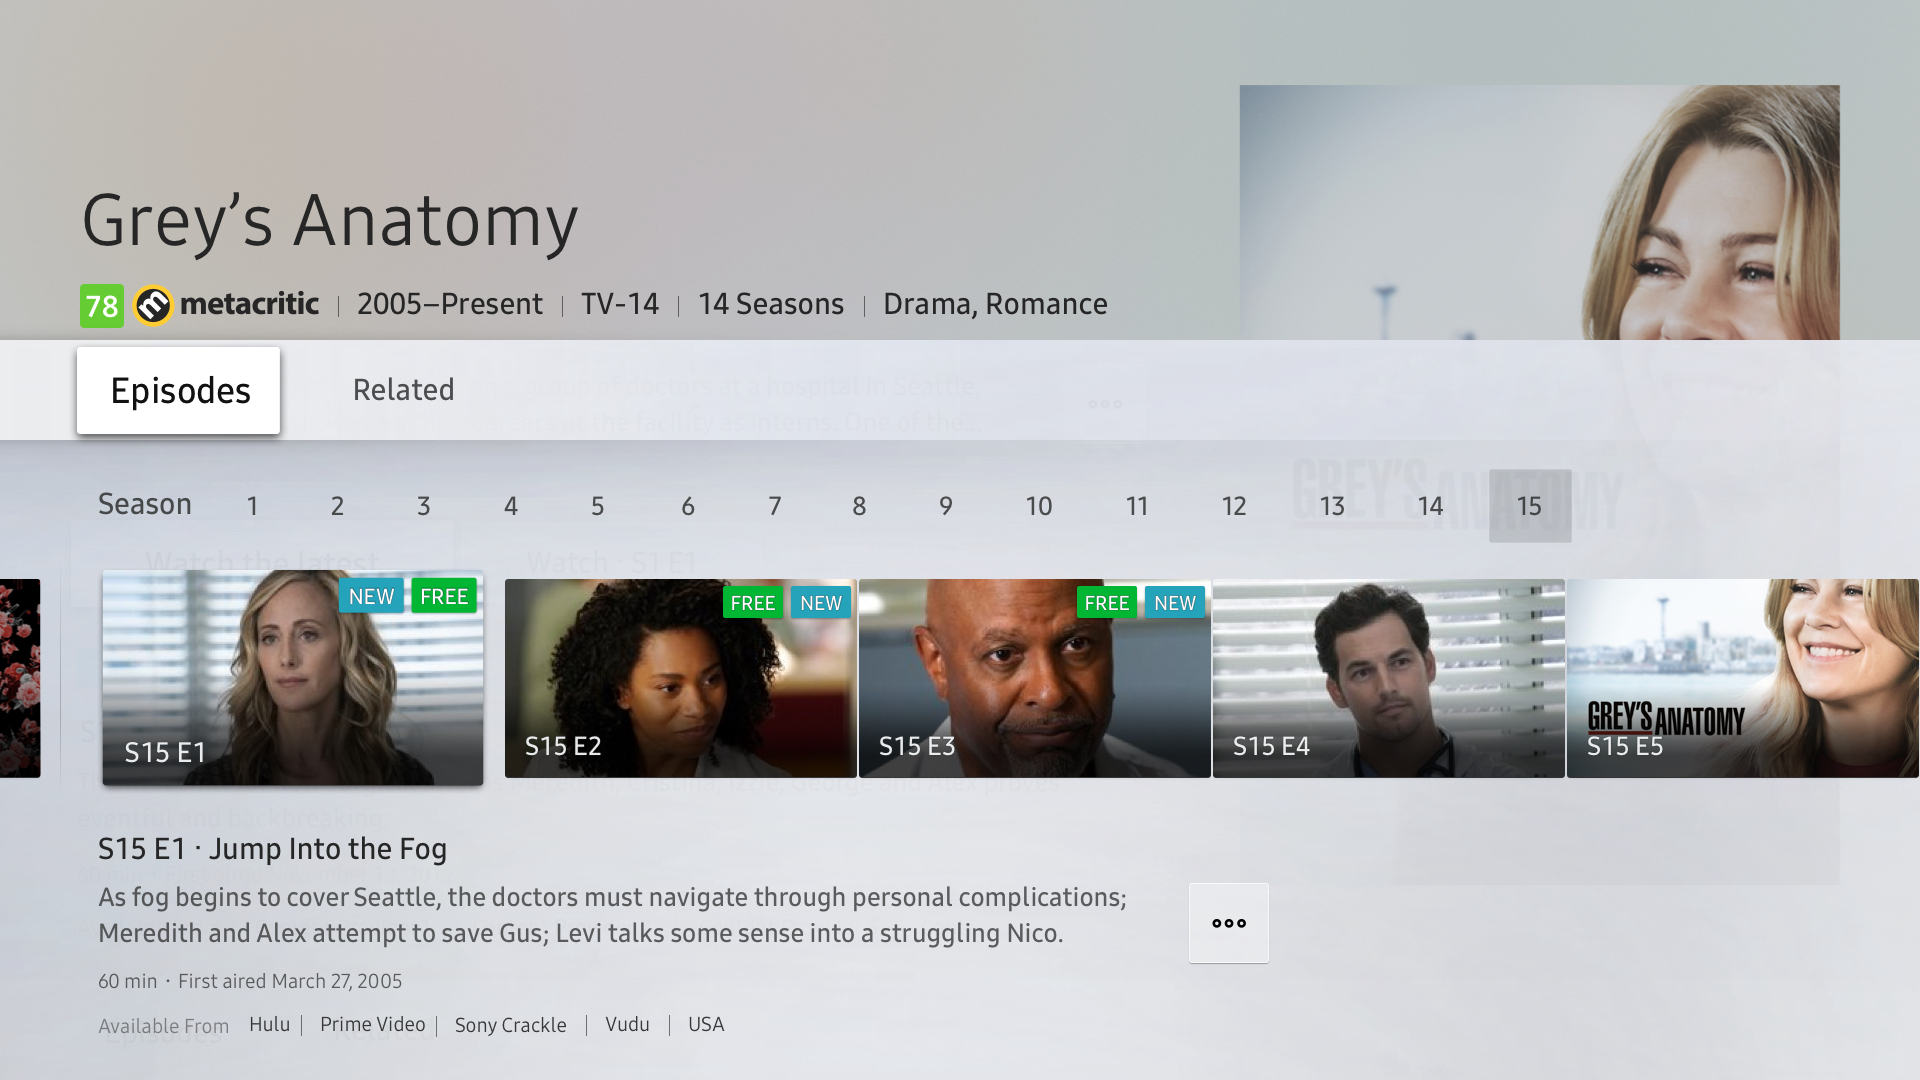Viewport: 1920px width, 1080px height.
Task: Click the 'S15 E1 · Jump Into the Fog' title
Action: click(x=272, y=849)
